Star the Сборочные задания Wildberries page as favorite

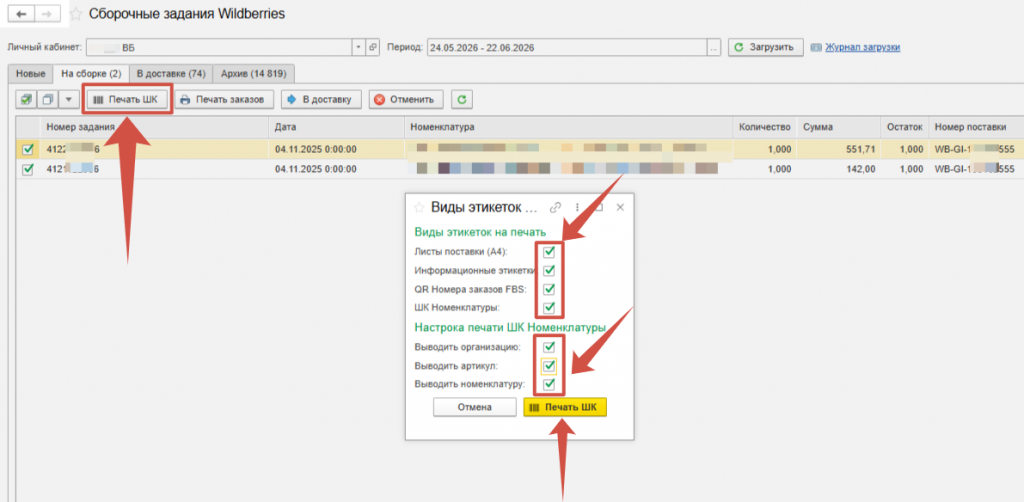(x=76, y=14)
